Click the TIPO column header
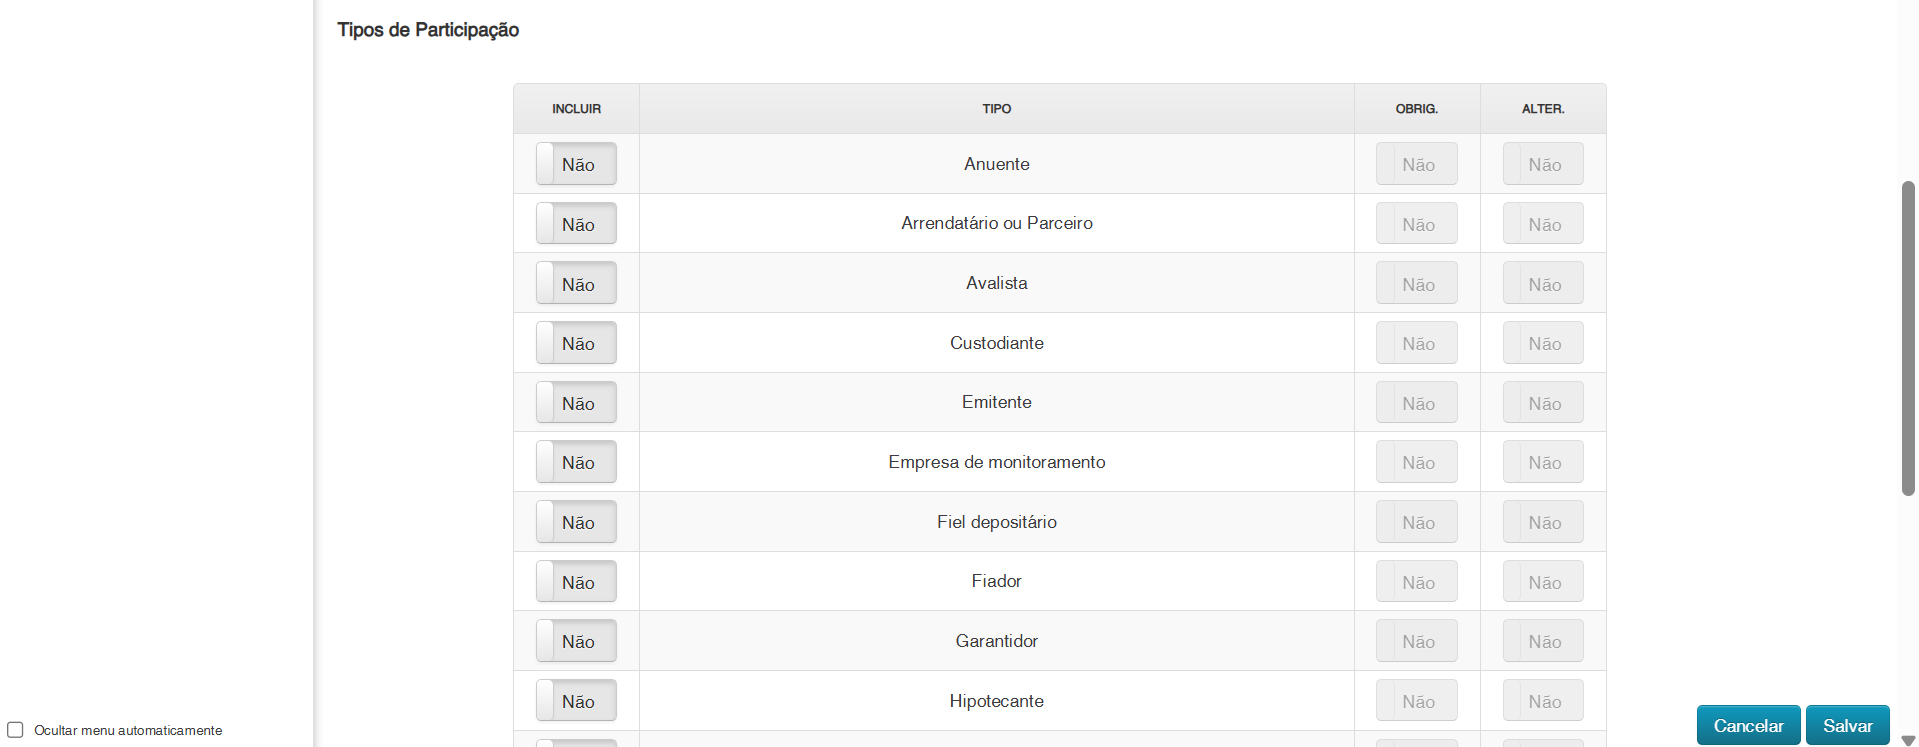The width and height of the screenshot is (1919, 747). [x=996, y=109]
